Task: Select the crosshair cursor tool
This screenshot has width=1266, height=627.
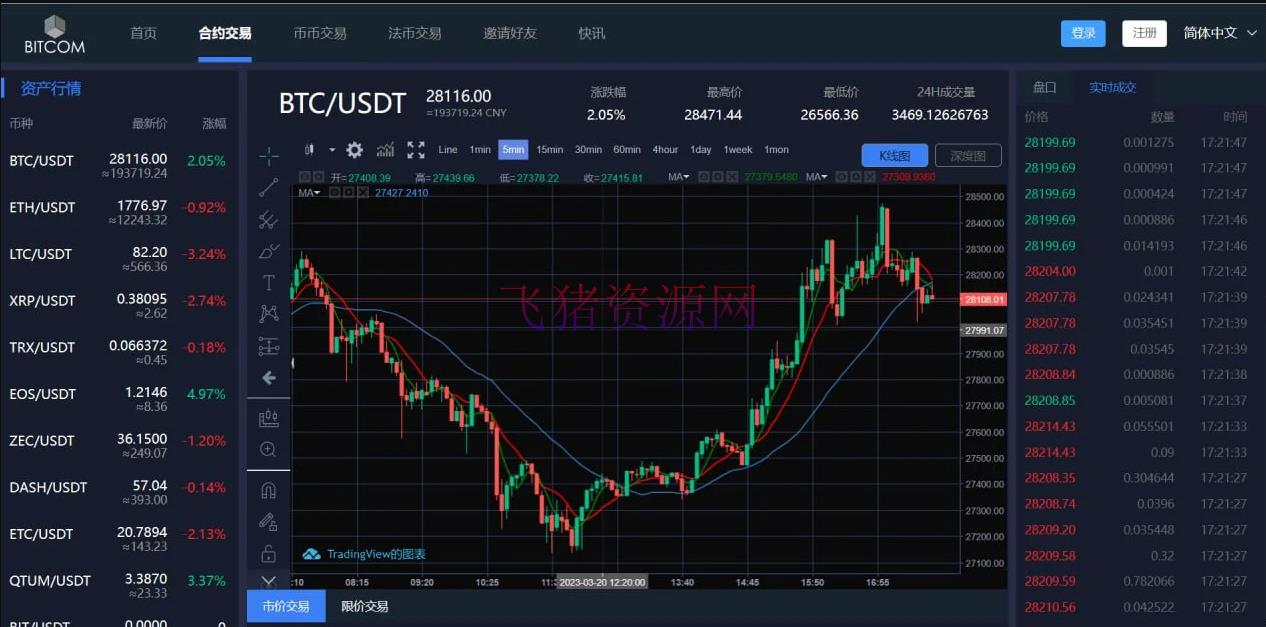Action: pos(268,156)
